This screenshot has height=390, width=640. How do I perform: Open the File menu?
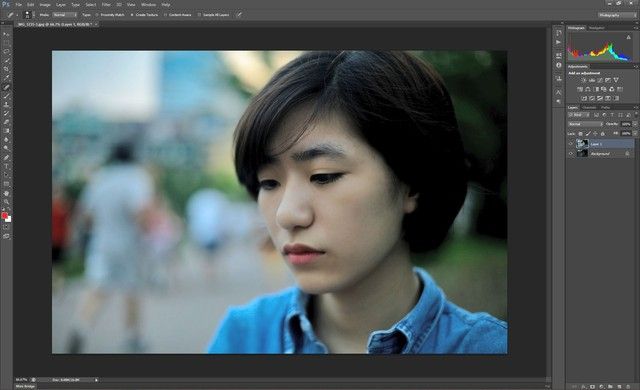click(x=19, y=4)
